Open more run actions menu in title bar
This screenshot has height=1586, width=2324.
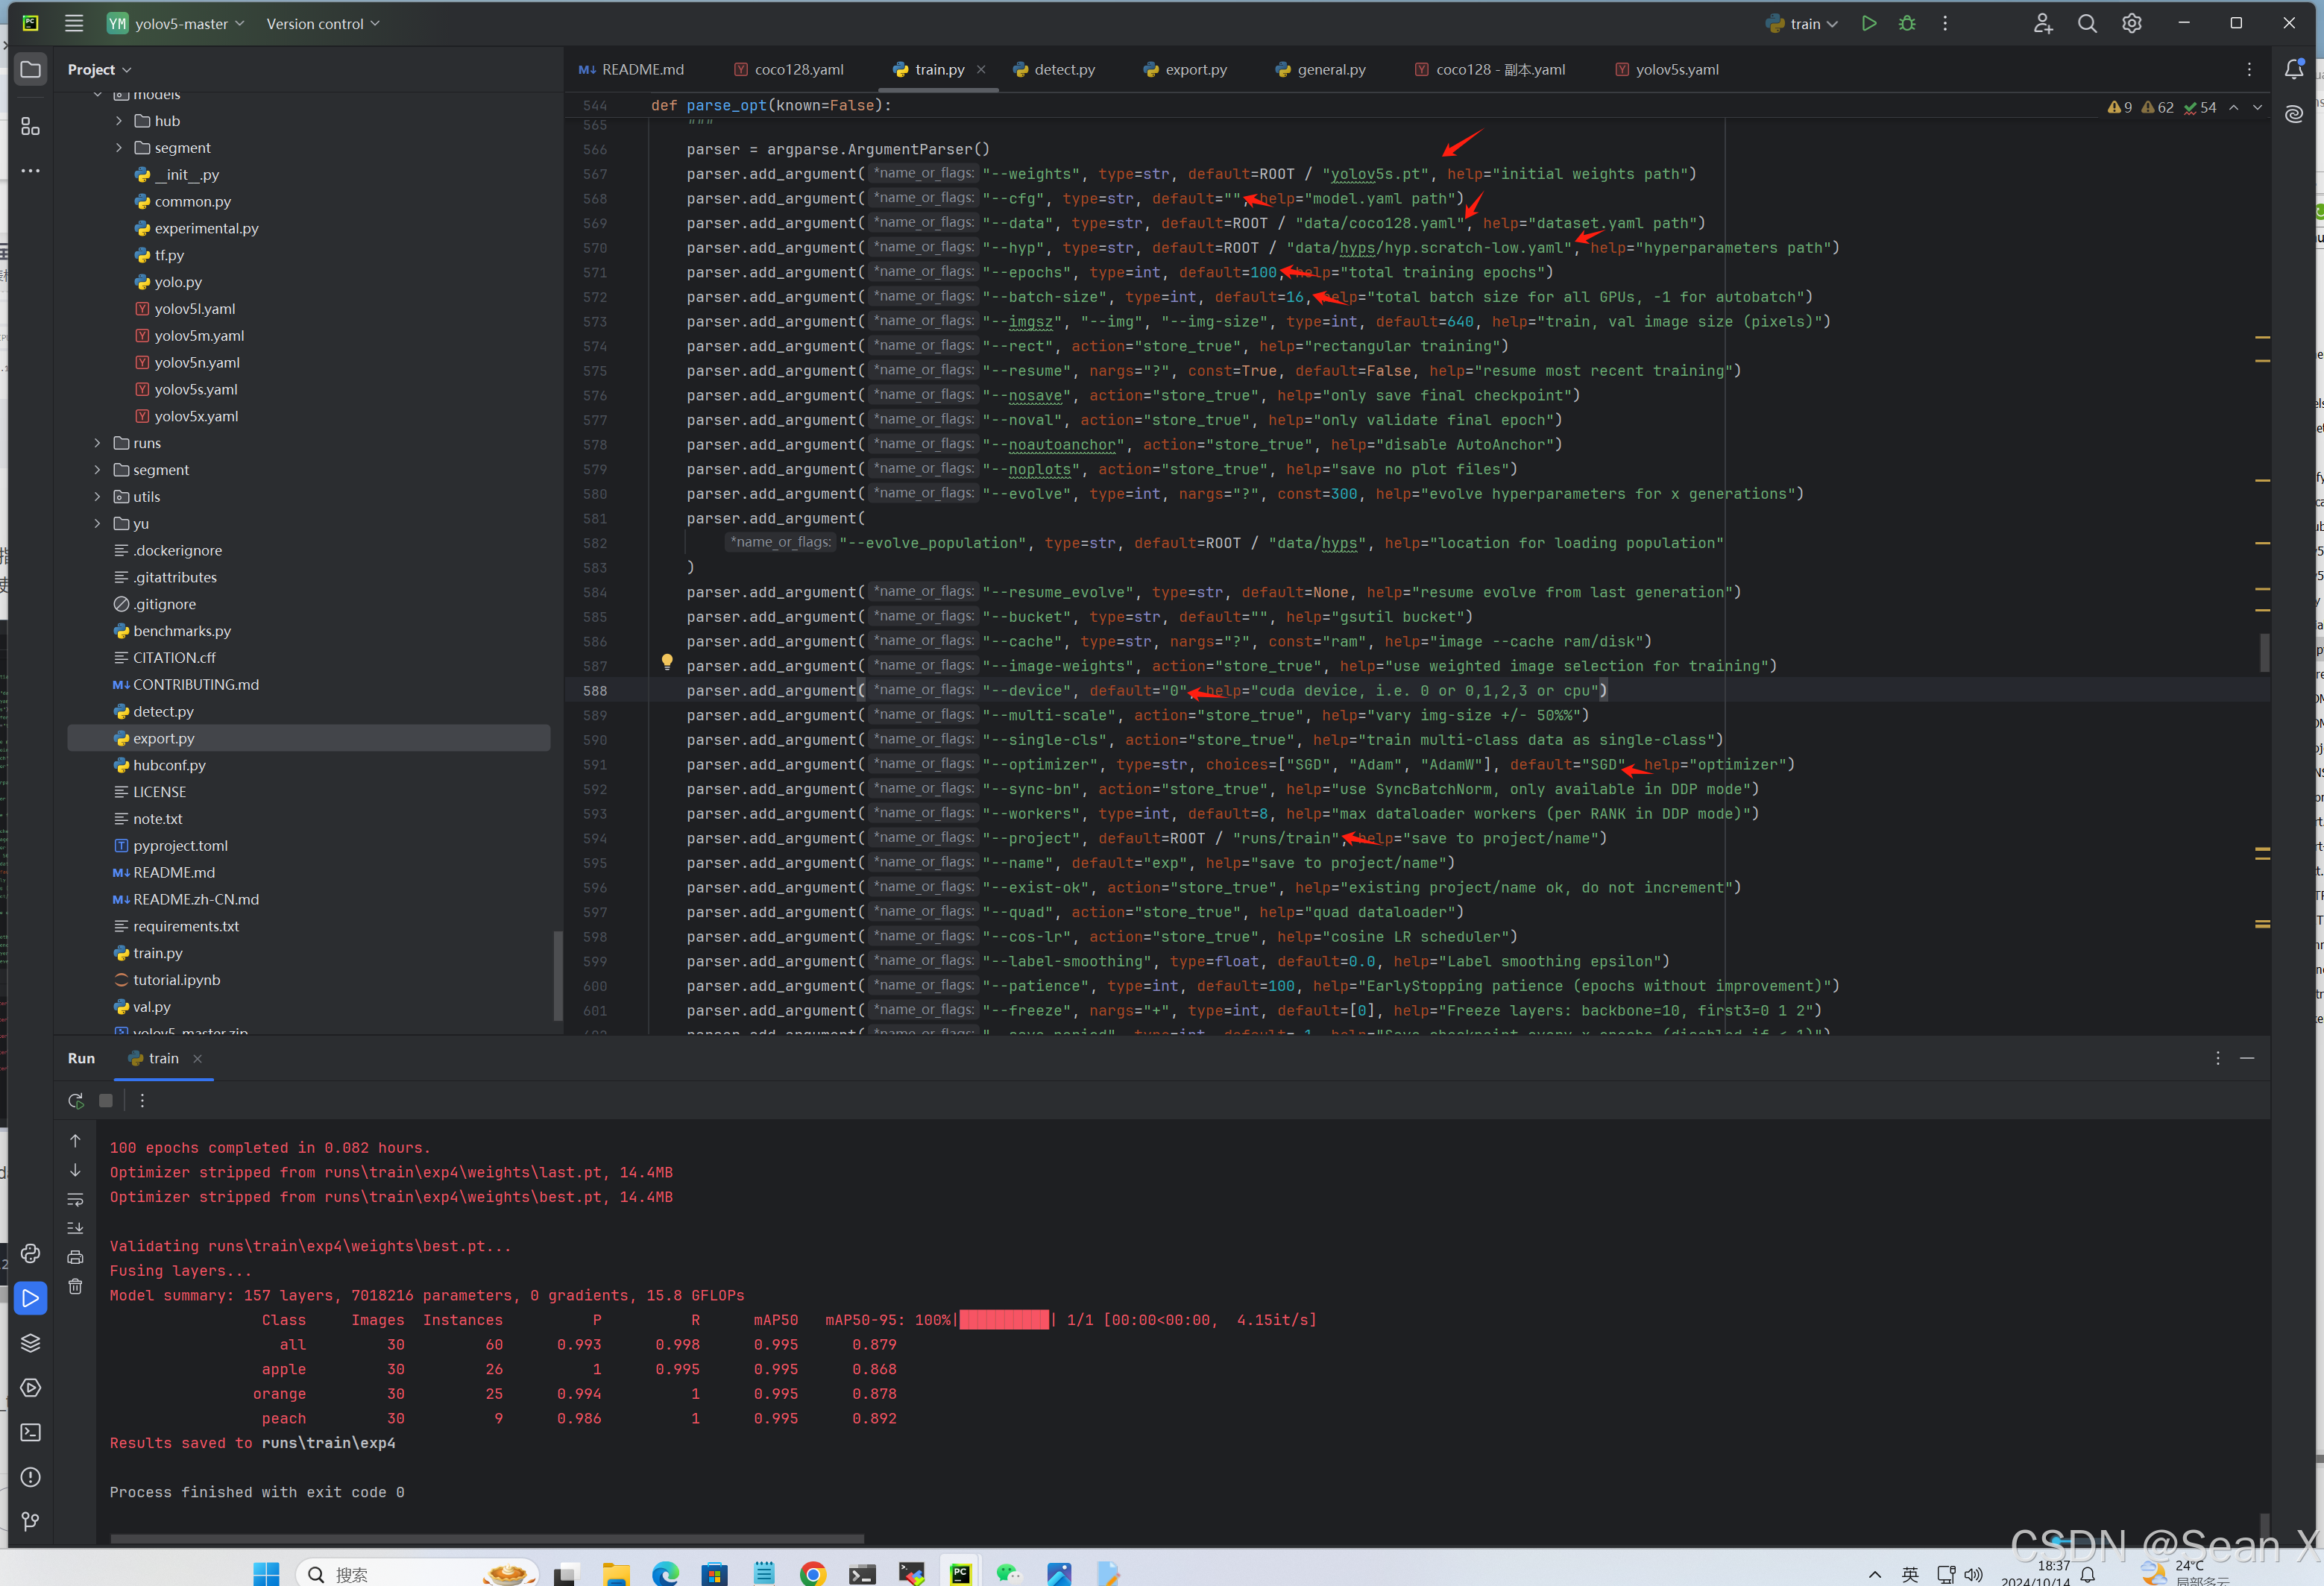[x=1945, y=23]
